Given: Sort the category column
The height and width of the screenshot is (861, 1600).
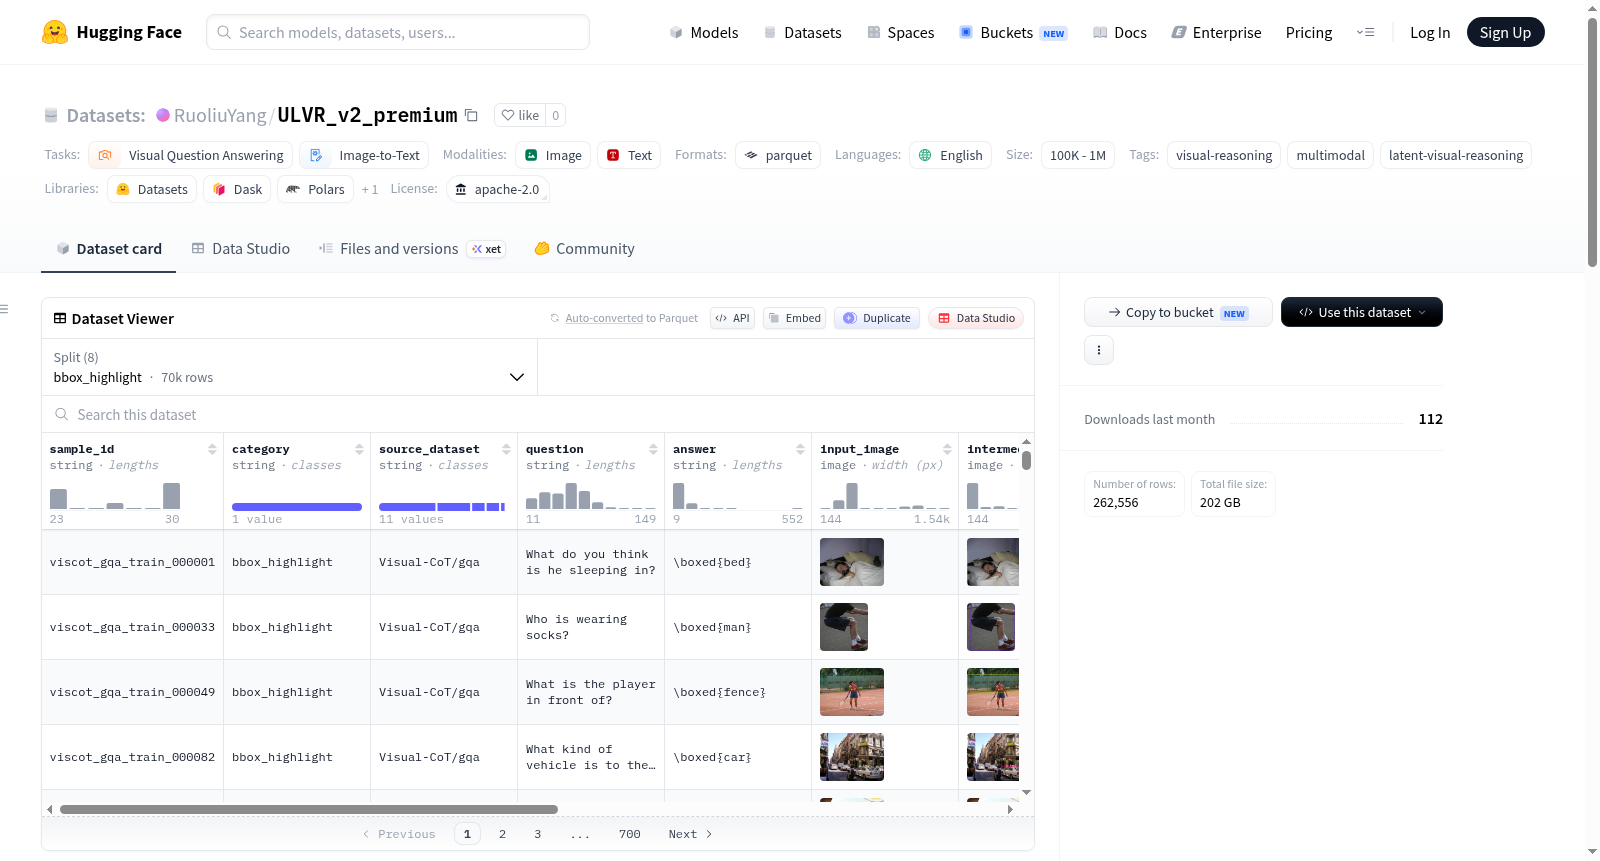Looking at the screenshot, I should [x=359, y=449].
